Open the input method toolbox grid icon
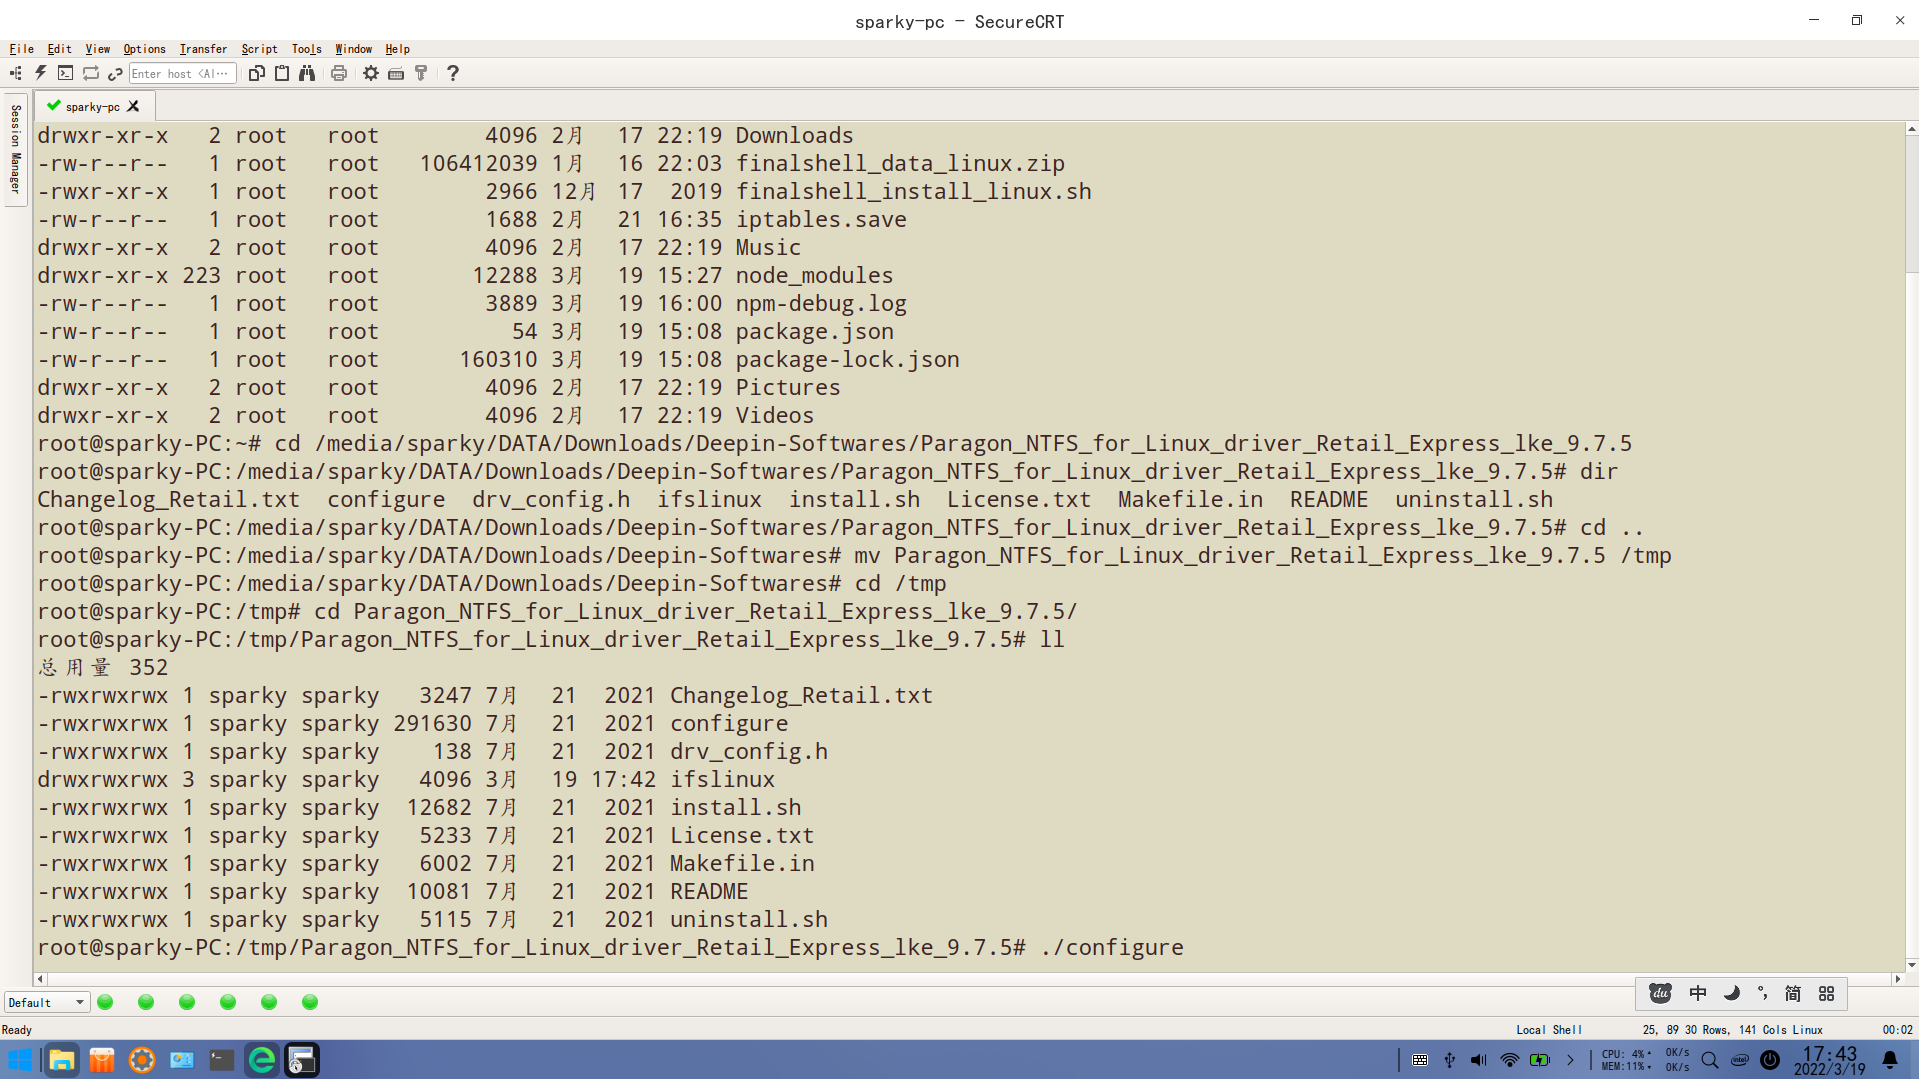The height and width of the screenshot is (1079, 1919). tap(1827, 993)
